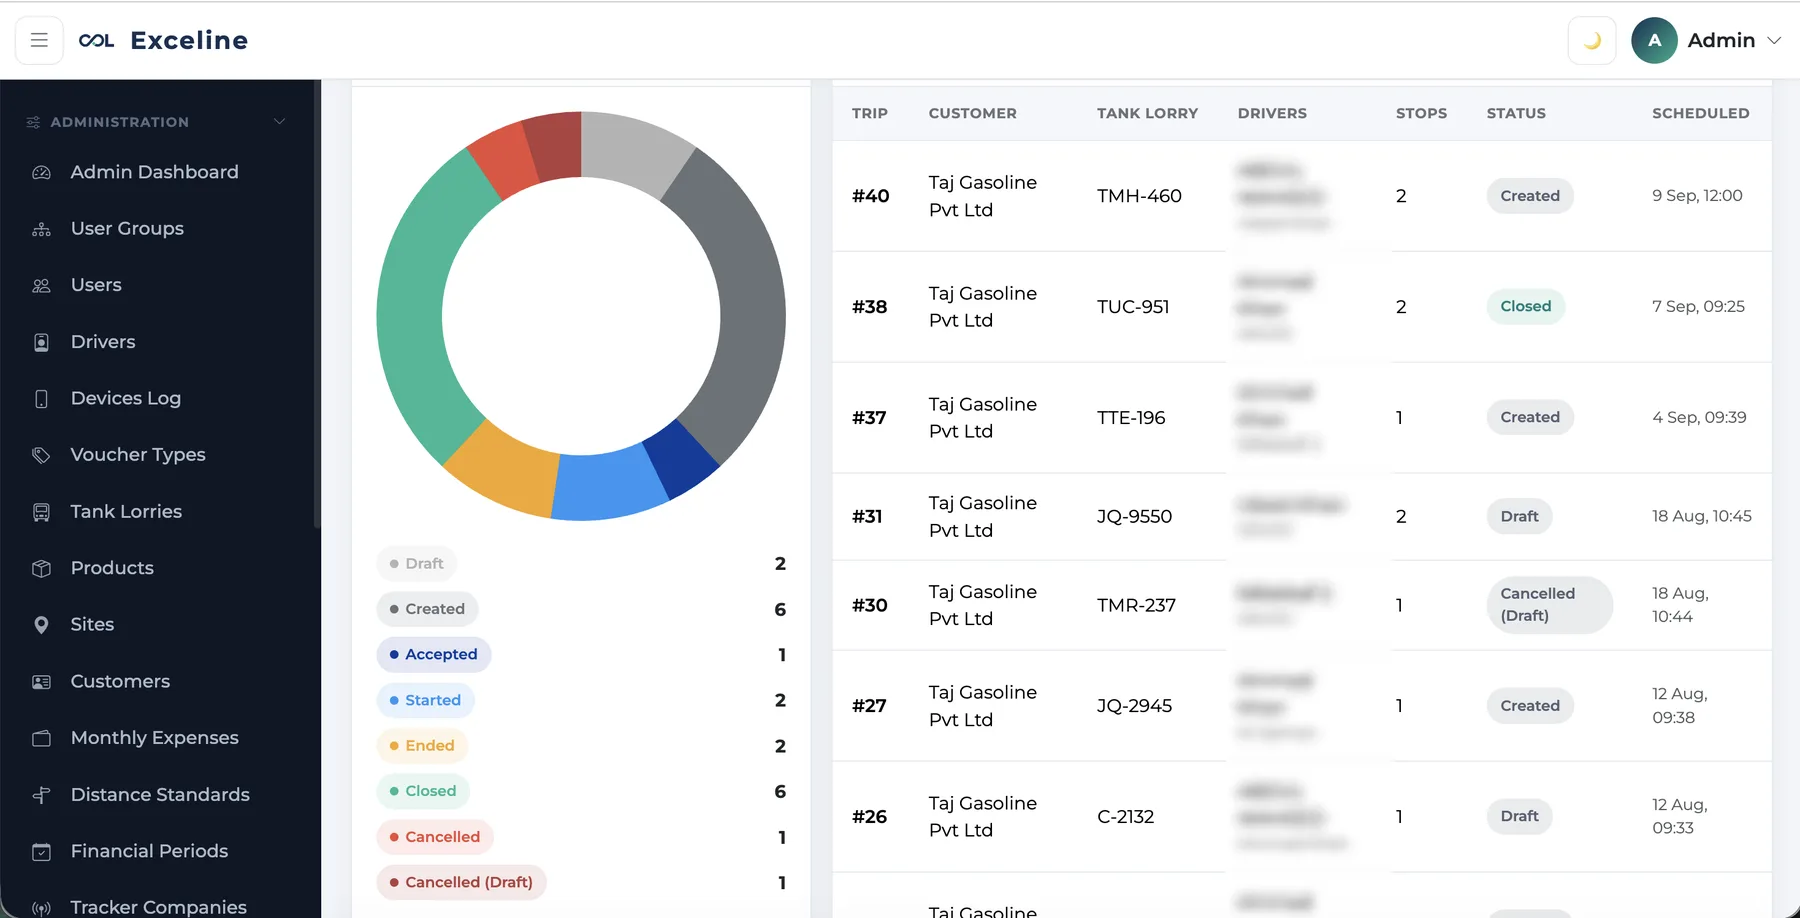Screen dimensions: 1800x918
Task: Click the Started legend chip
Action: [x=425, y=701]
